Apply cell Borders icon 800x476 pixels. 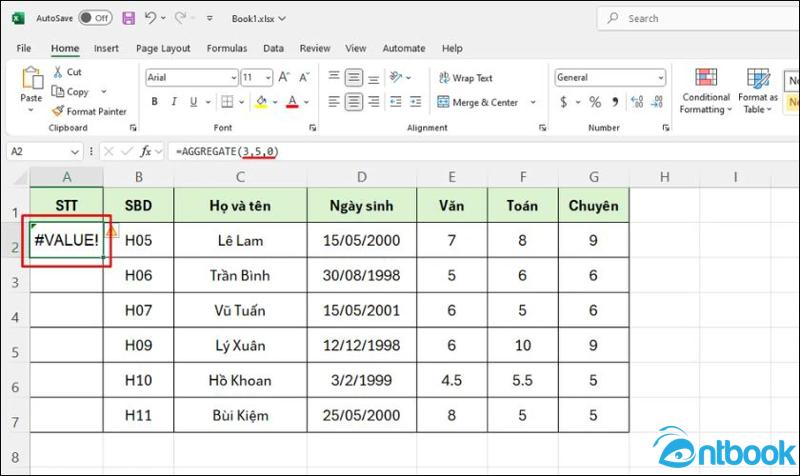(227, 102)
